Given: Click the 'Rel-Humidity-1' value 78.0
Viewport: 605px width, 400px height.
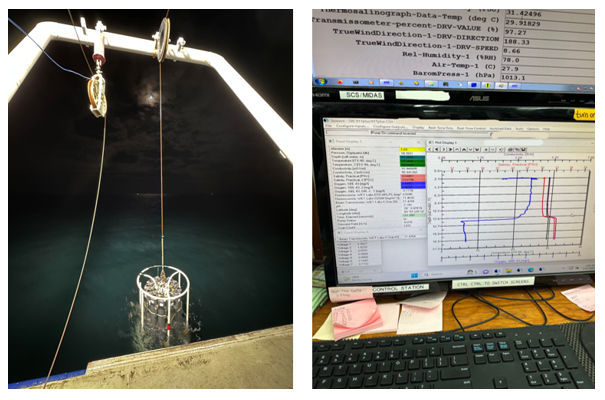Looking at the screenshot, I should point(511,60).
